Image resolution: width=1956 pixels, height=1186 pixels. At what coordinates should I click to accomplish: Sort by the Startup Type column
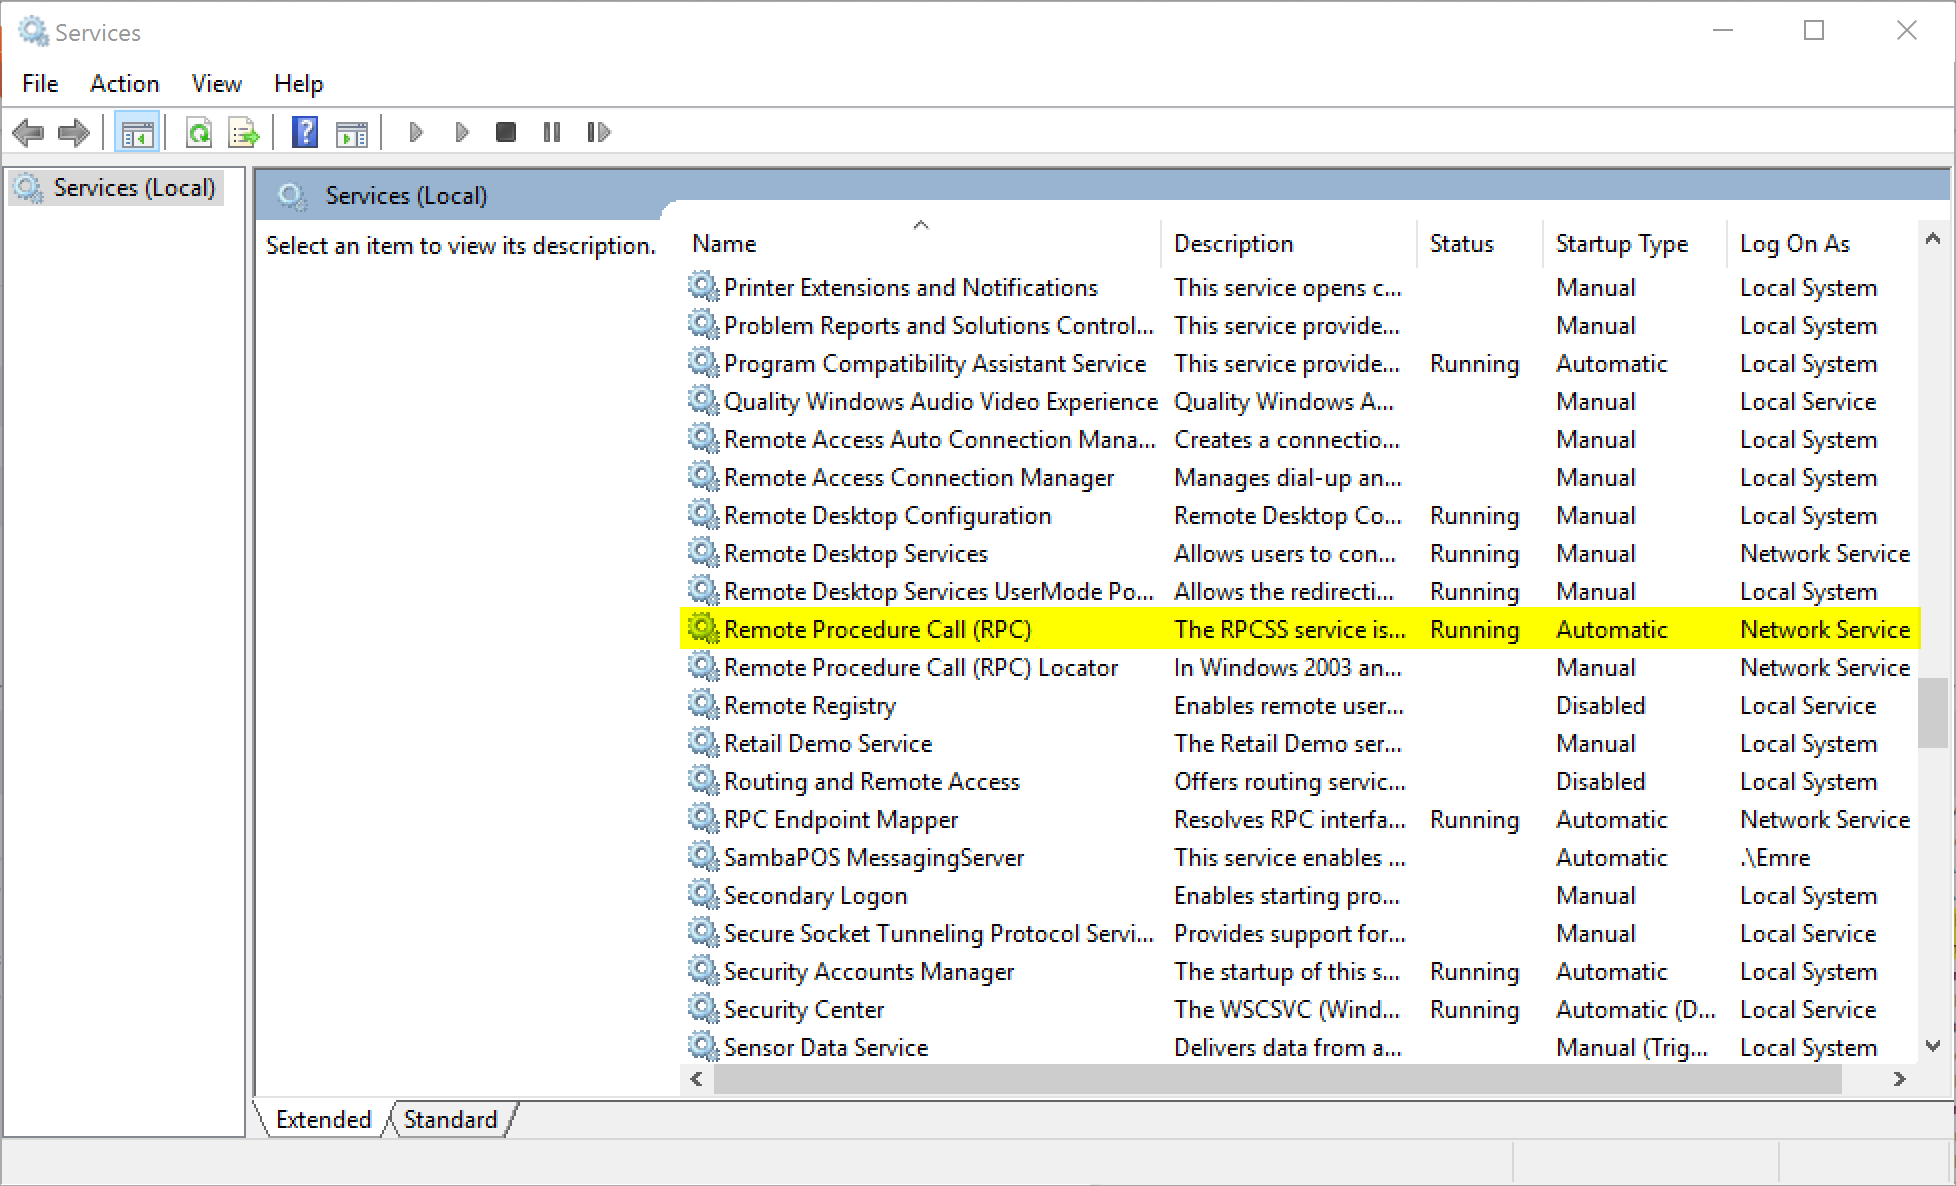(1621, 244)
